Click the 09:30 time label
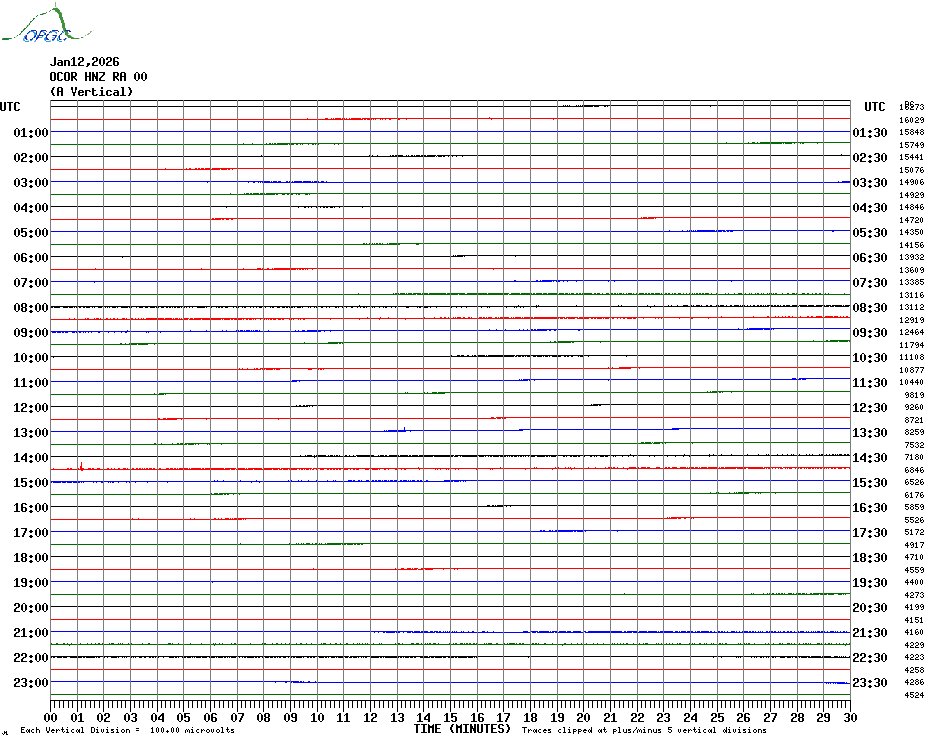Screen dimensions: 930x744 tap(870, 332)
